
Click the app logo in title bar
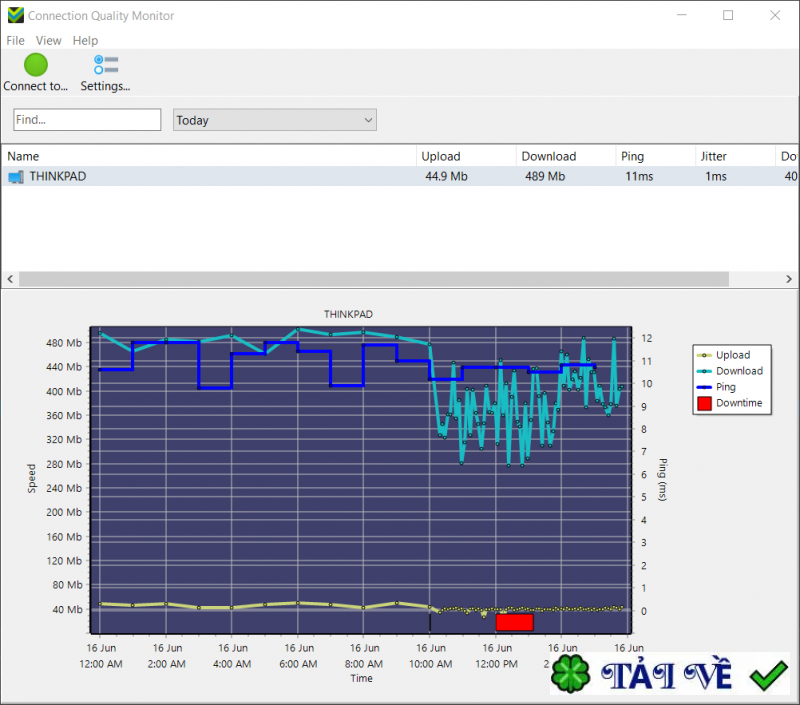pos(14,15)
